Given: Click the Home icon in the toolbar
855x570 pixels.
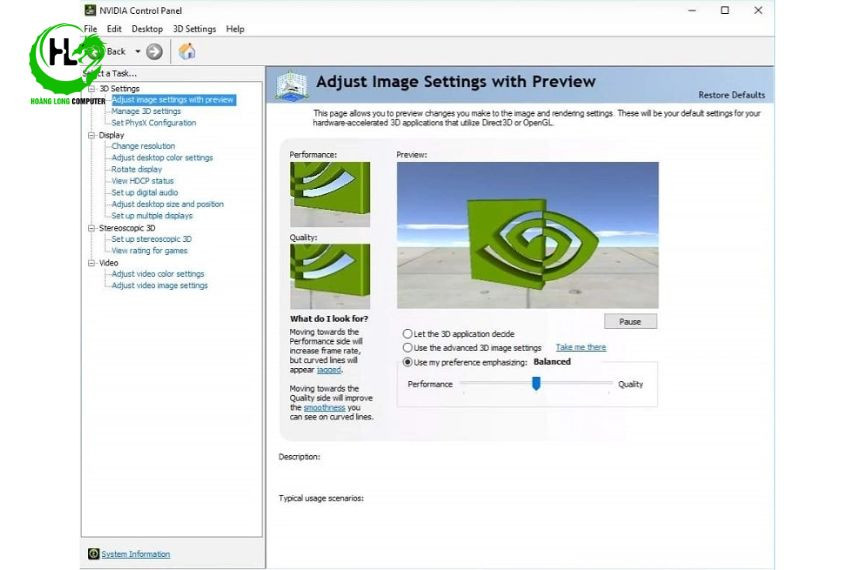Looking at the screenshot, I should [187, 52].
